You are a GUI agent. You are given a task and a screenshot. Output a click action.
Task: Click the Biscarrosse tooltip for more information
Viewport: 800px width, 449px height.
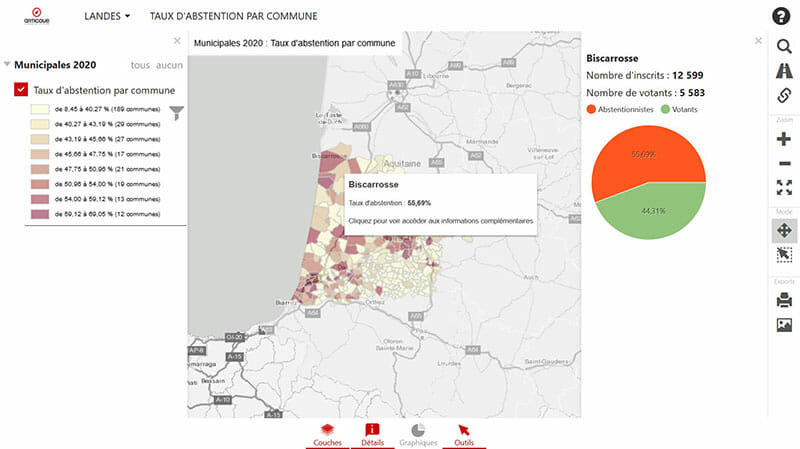coord(441,205)
